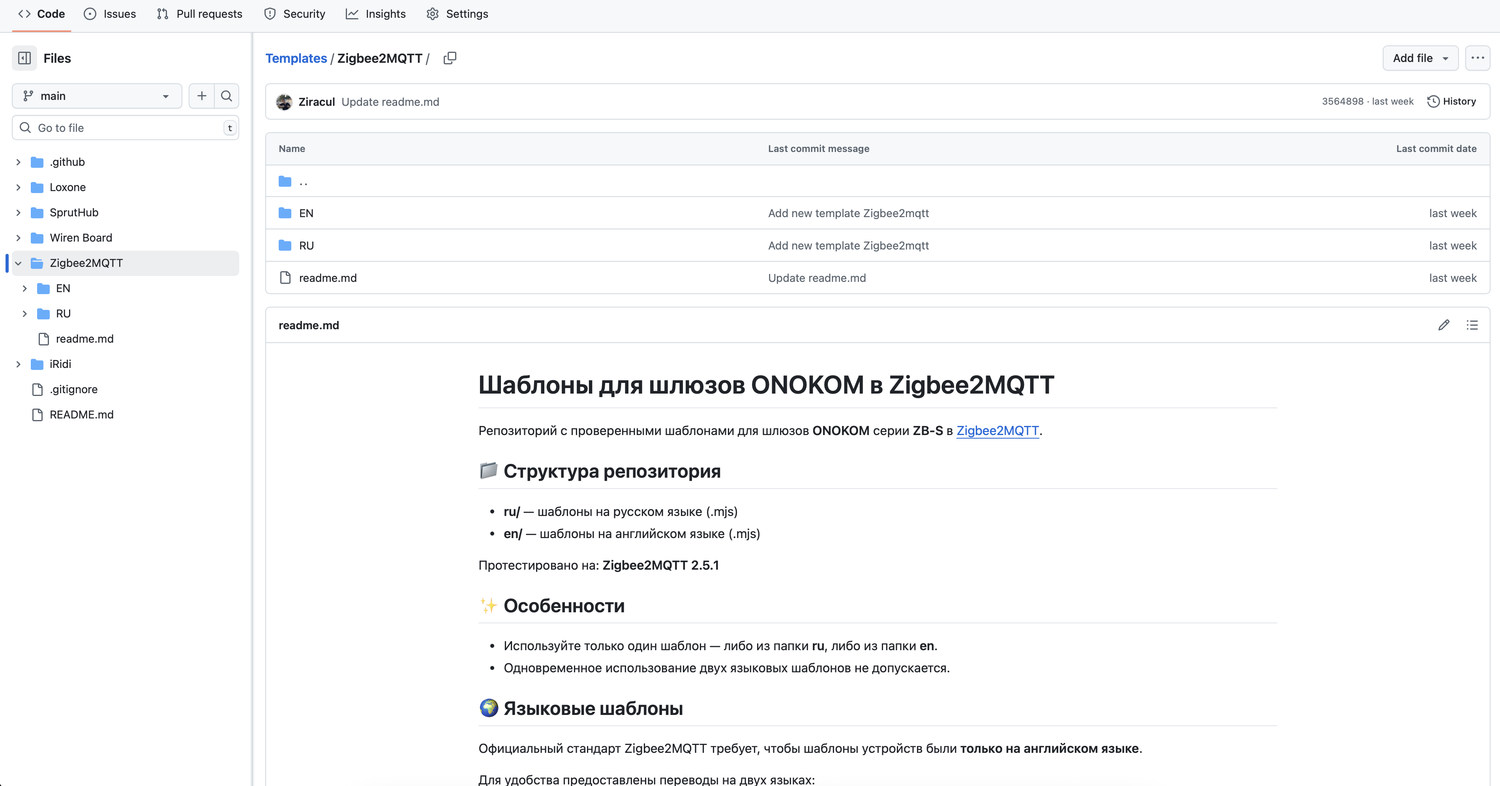
Task: Expand the Loxone folder
Action: (x=18, y=187)
